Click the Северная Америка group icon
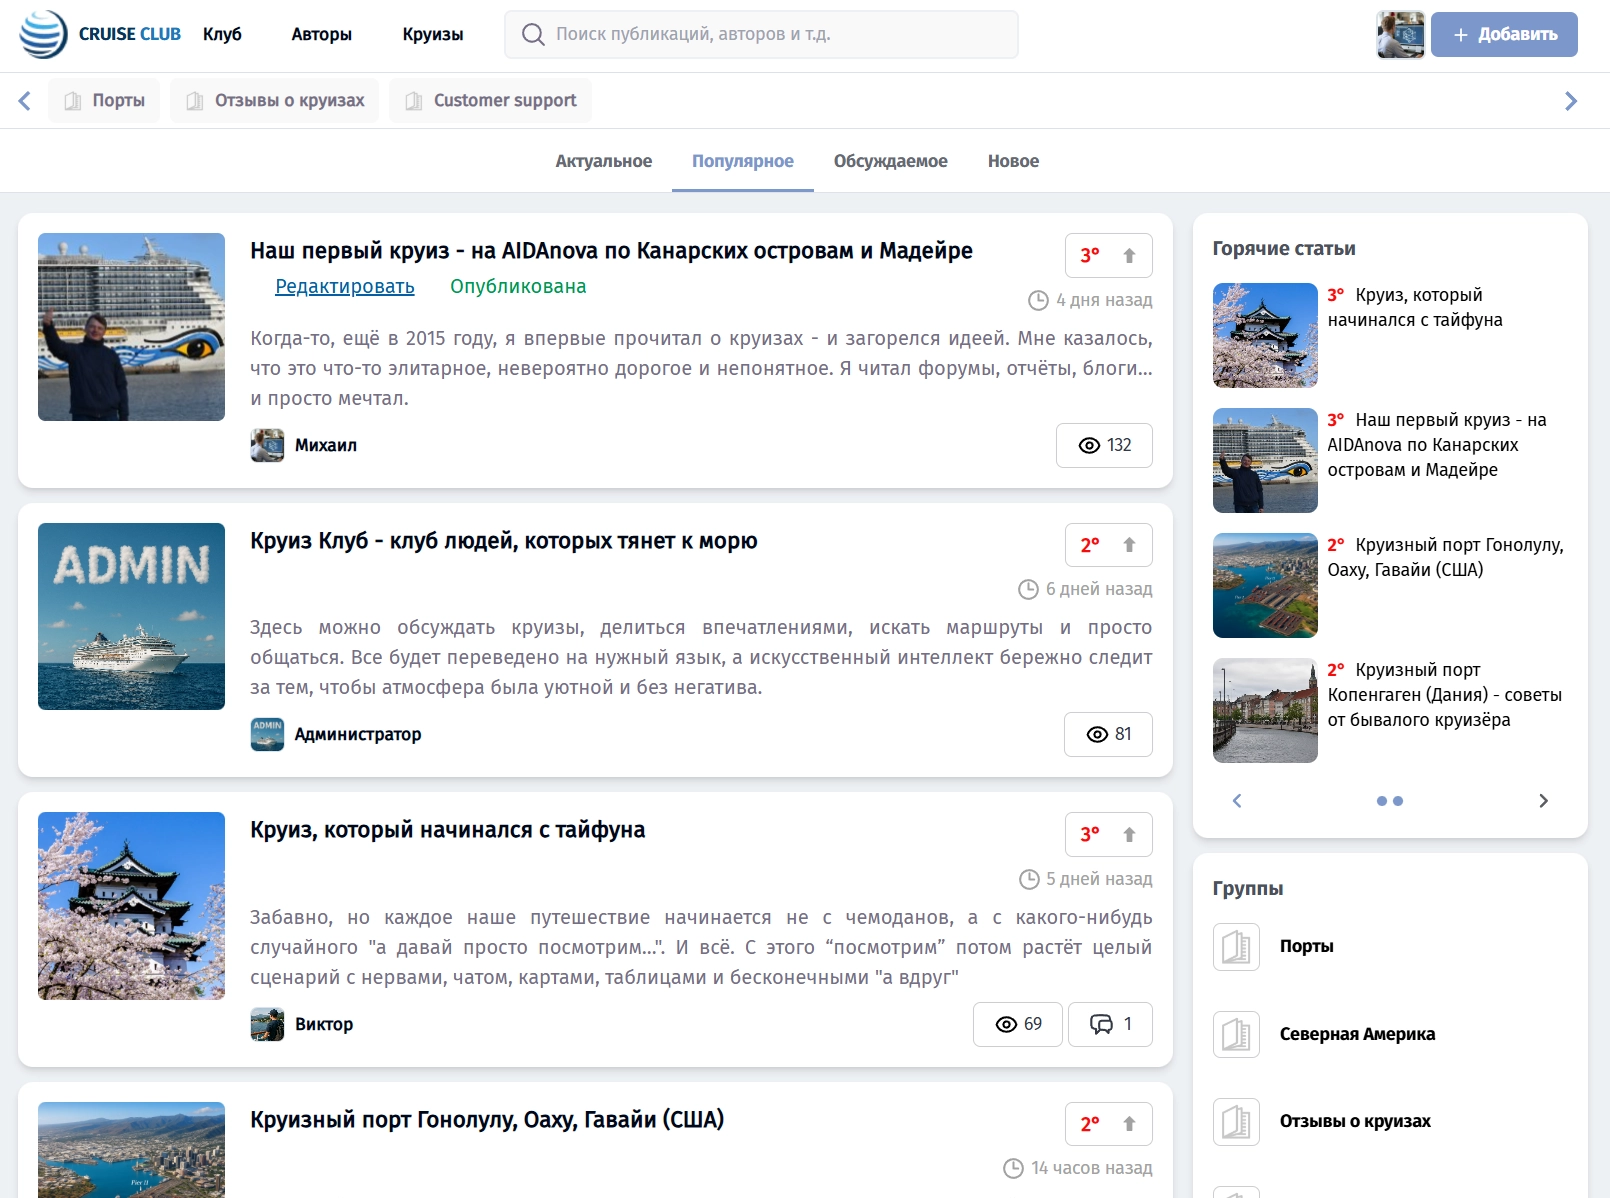 pyautogui.click(x=1236, y=1034)
